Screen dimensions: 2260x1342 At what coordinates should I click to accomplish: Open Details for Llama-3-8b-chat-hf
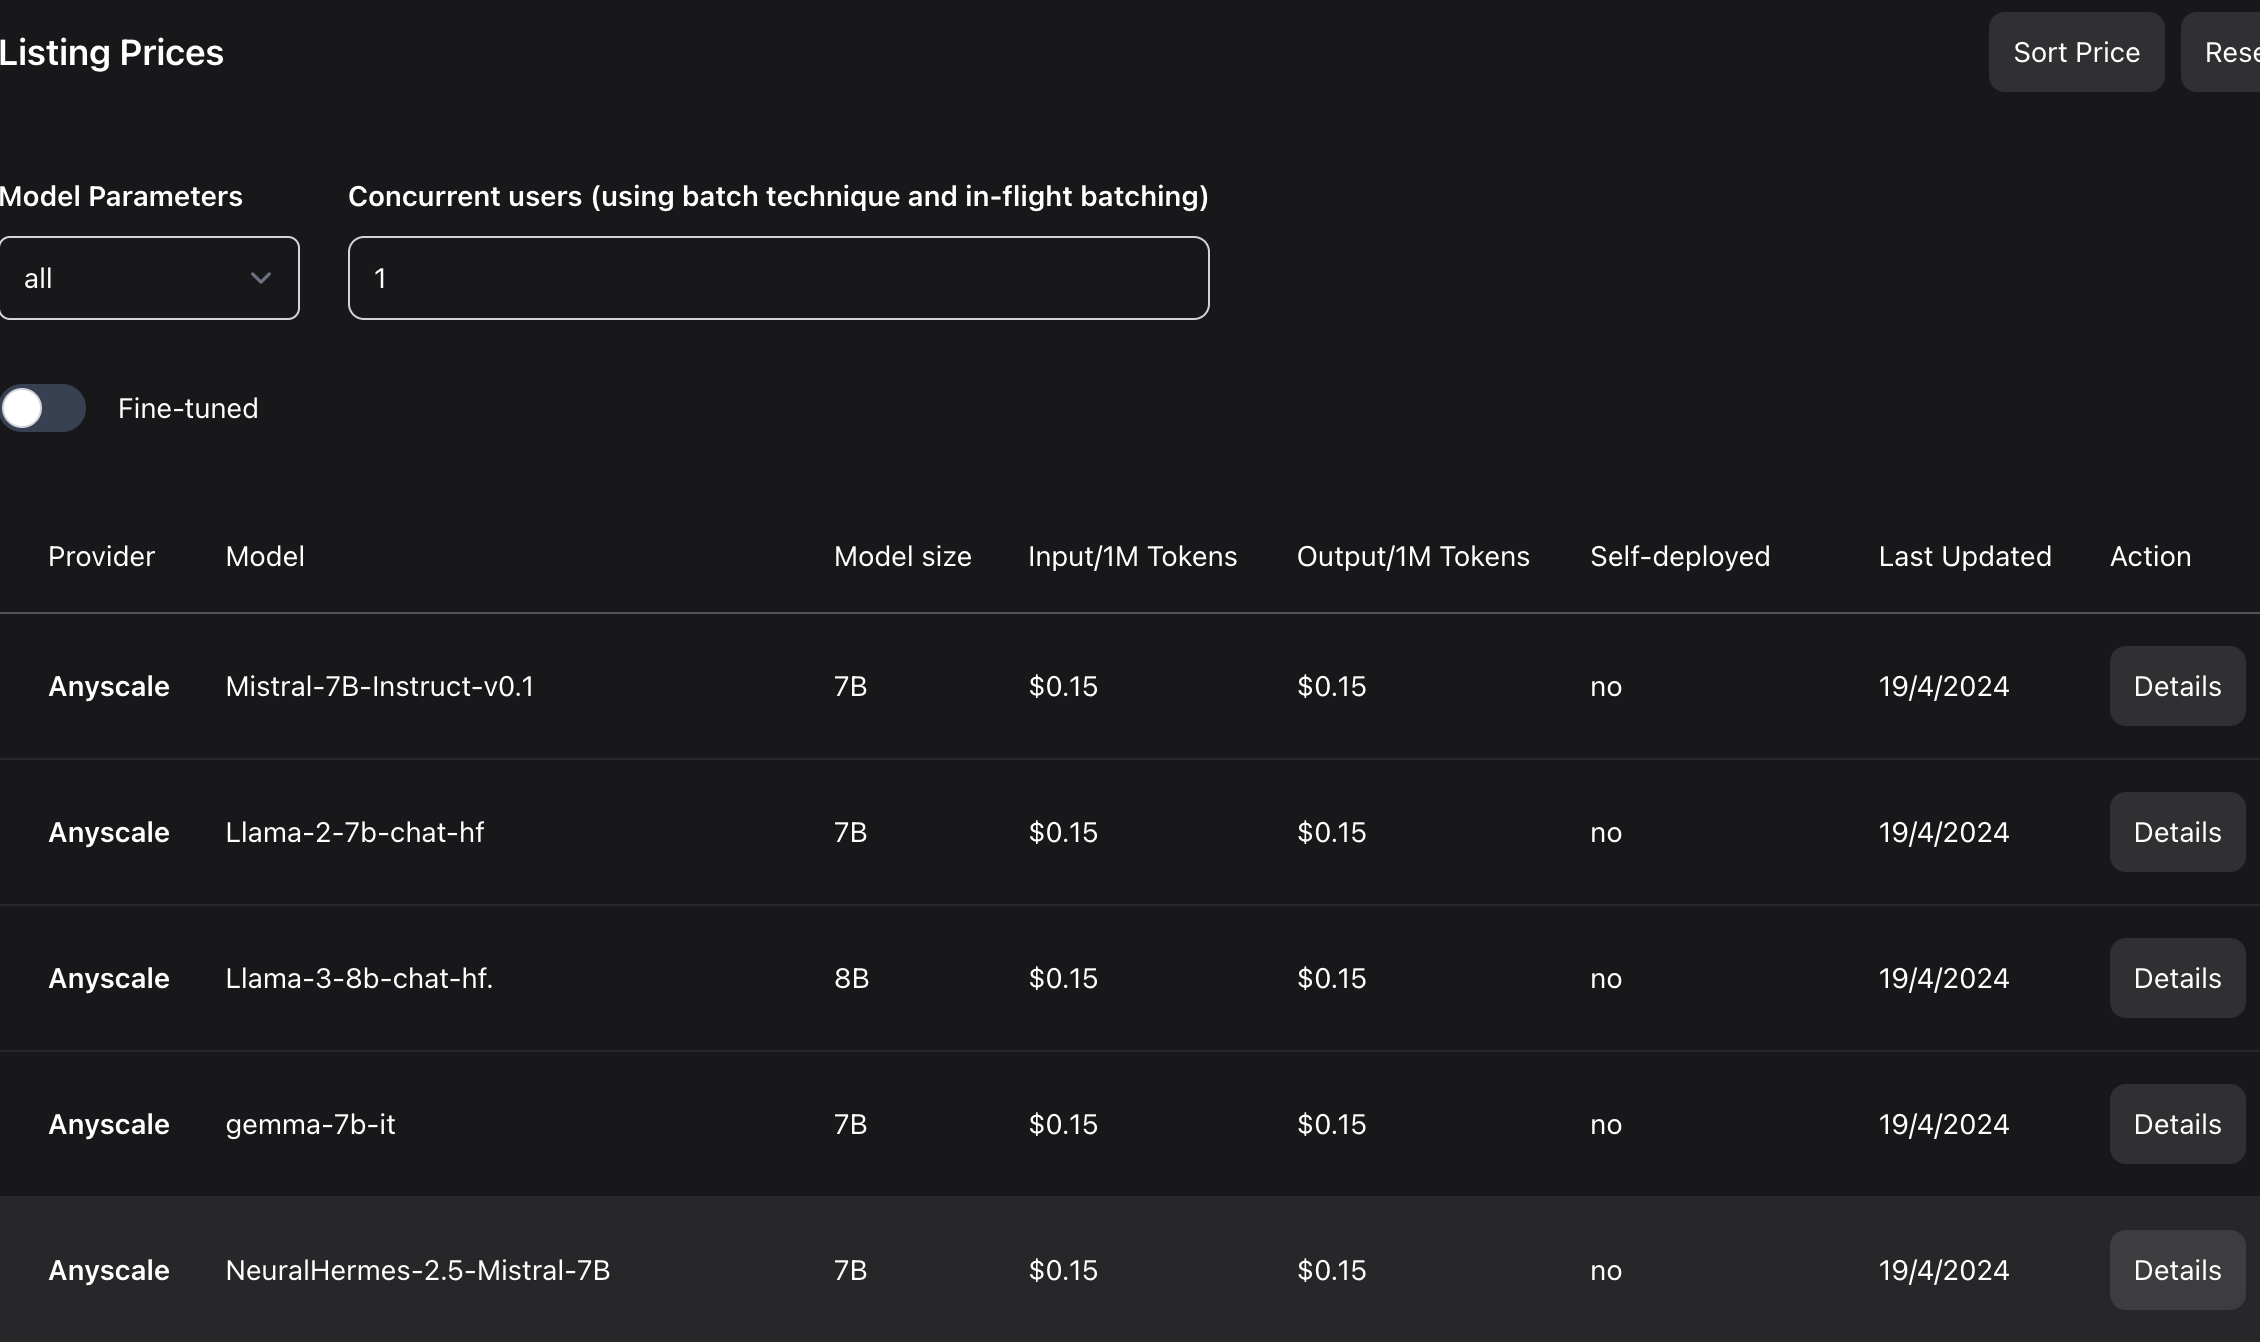click(2176, 978)
